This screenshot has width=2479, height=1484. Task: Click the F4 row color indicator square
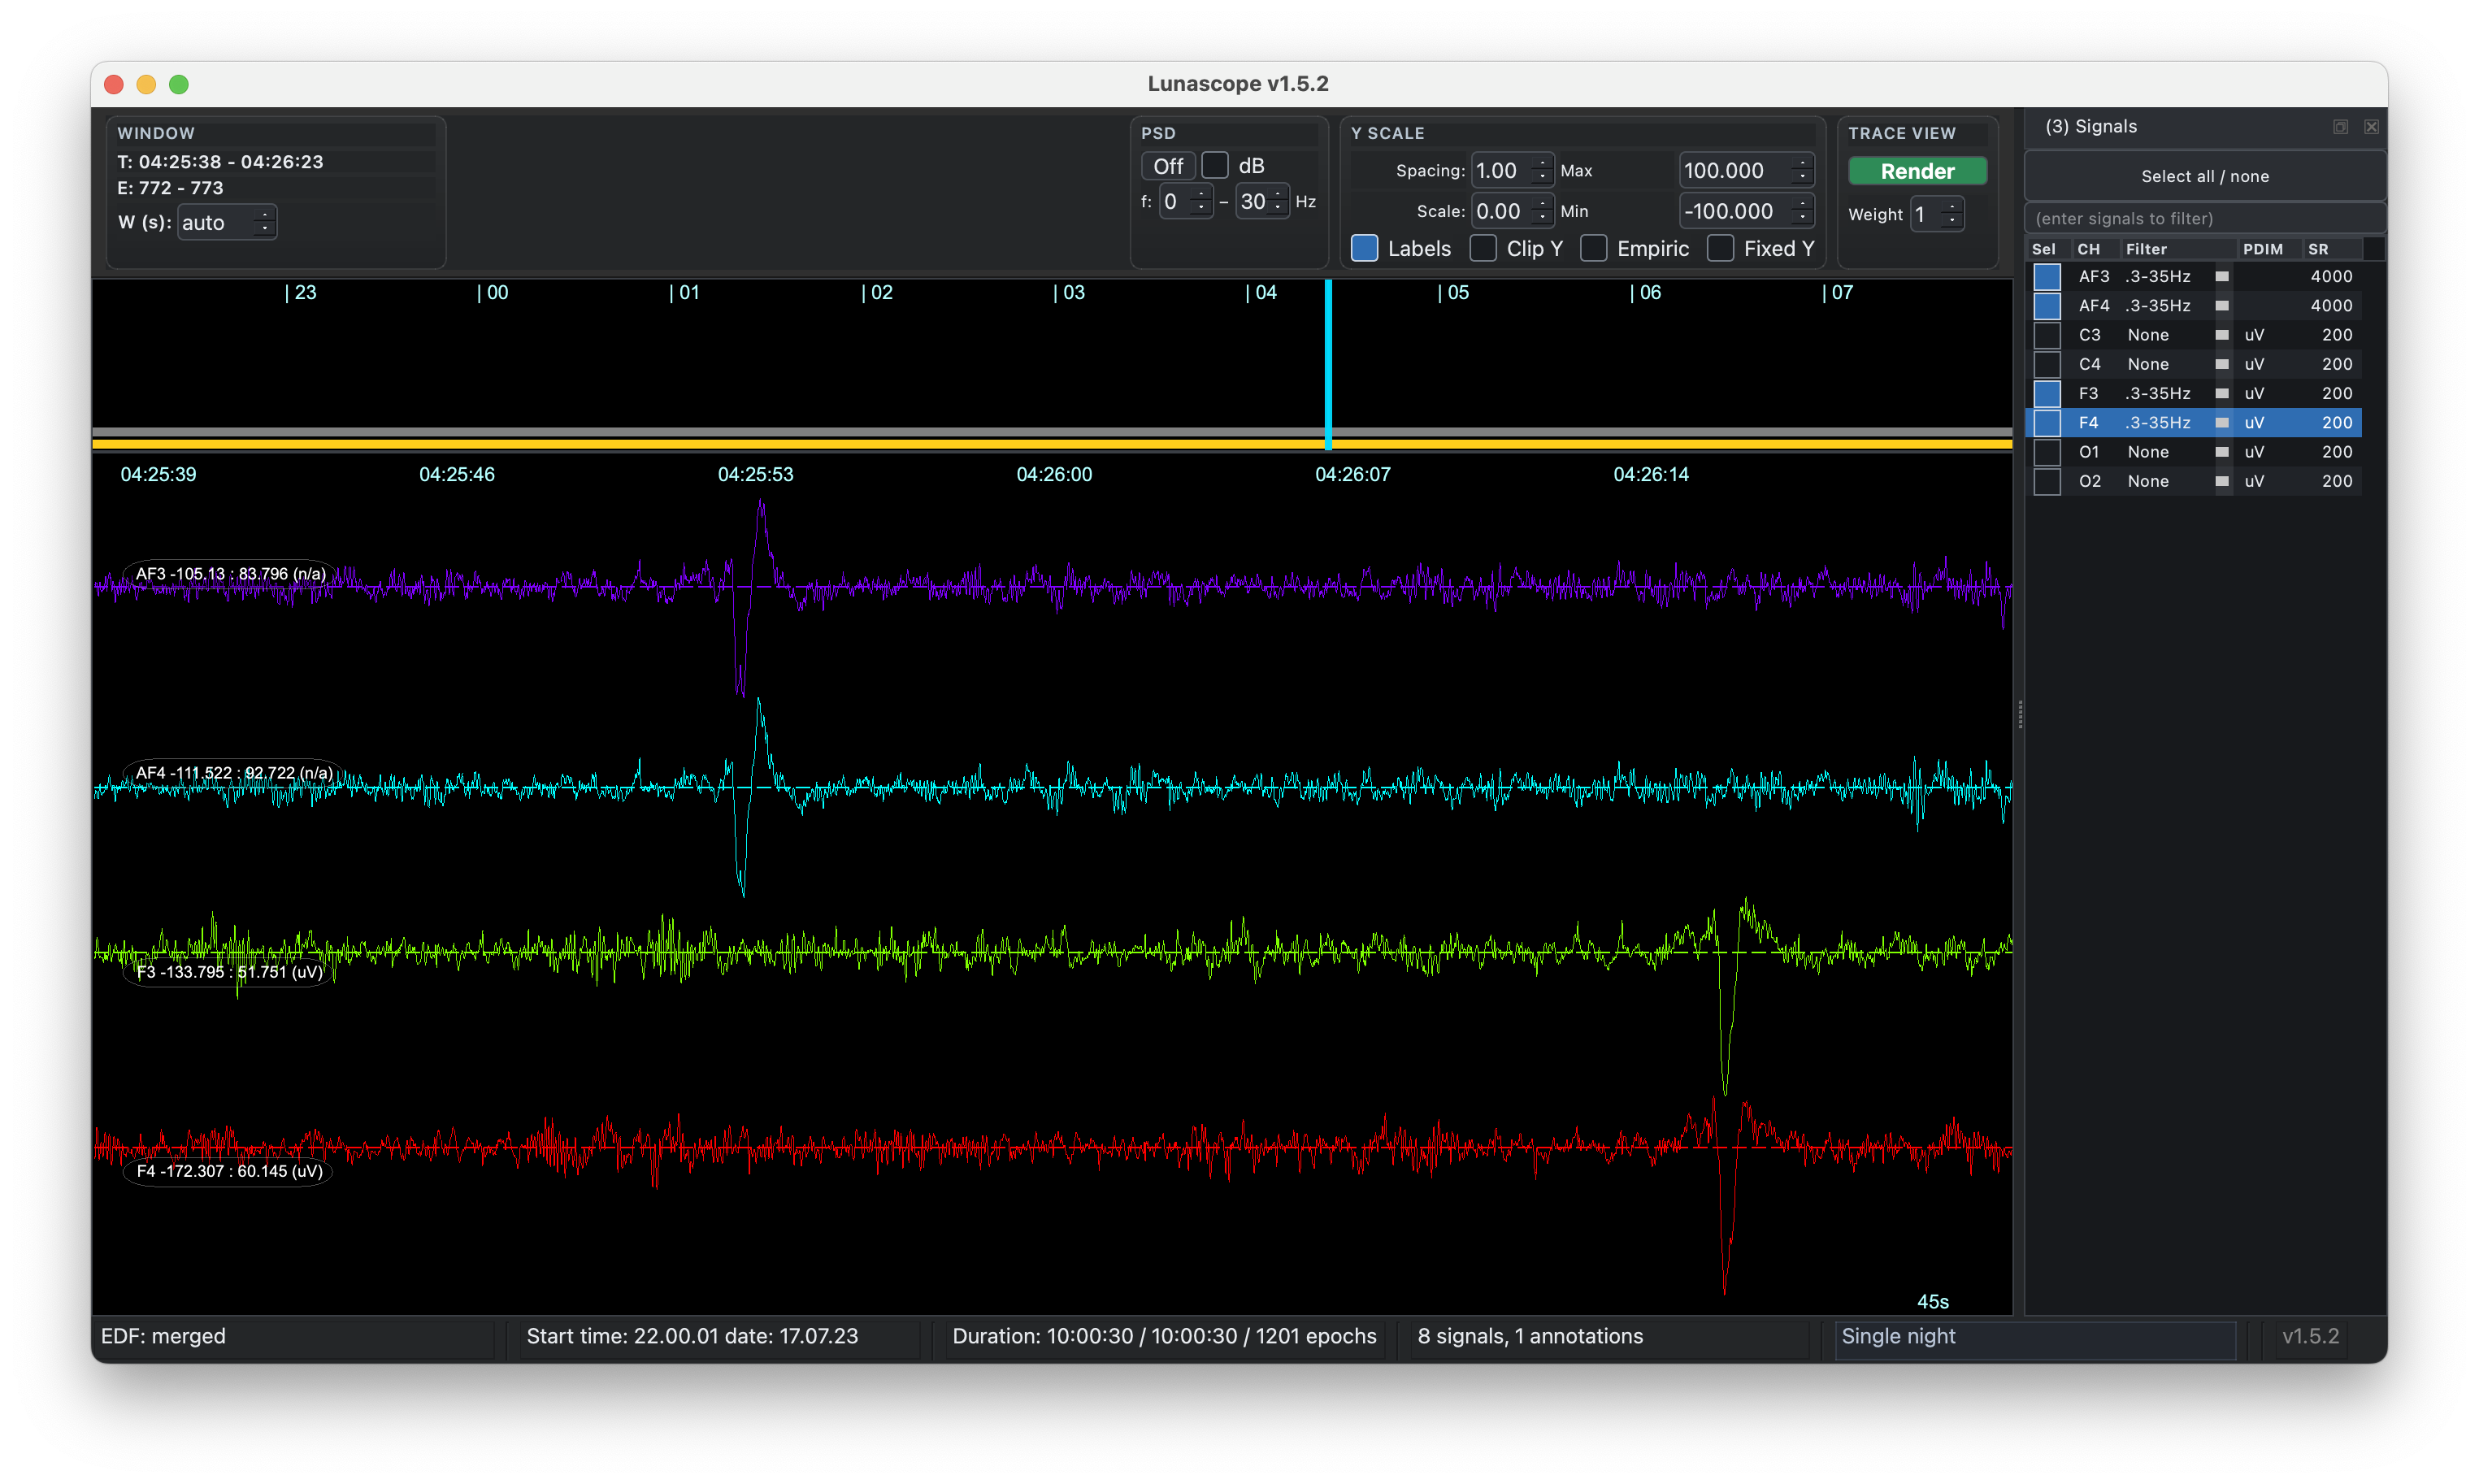(2221, 423)
